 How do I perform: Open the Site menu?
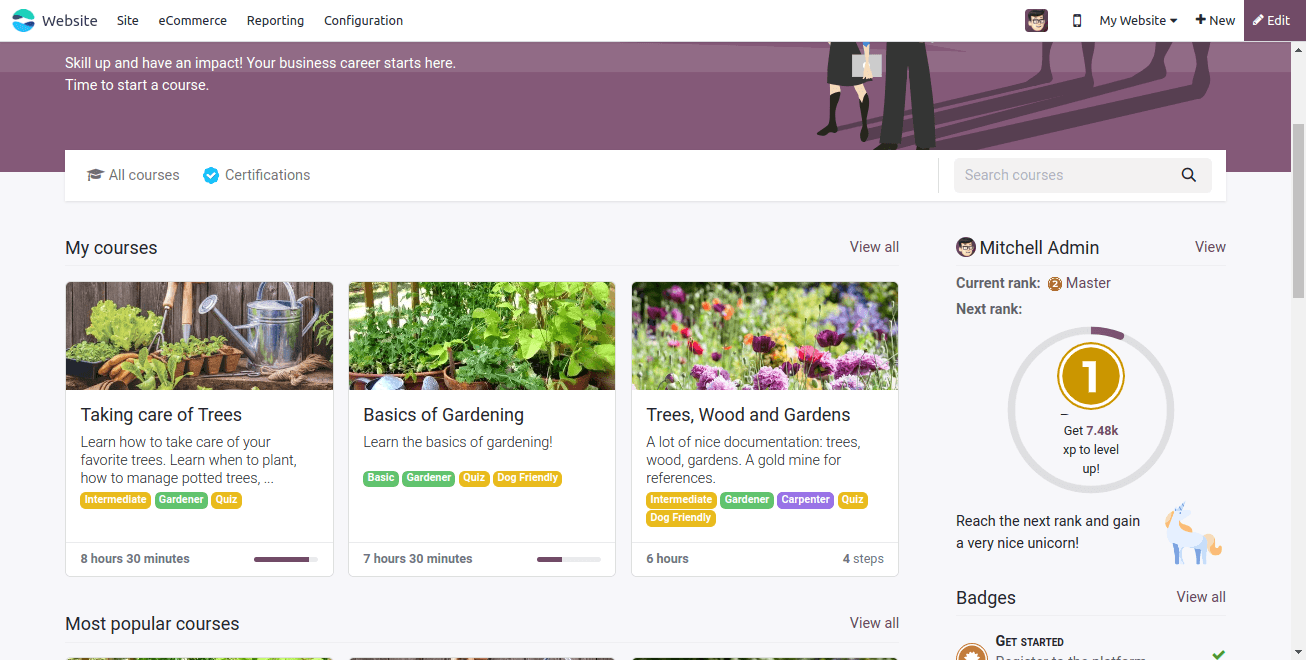tap(128, 20)
